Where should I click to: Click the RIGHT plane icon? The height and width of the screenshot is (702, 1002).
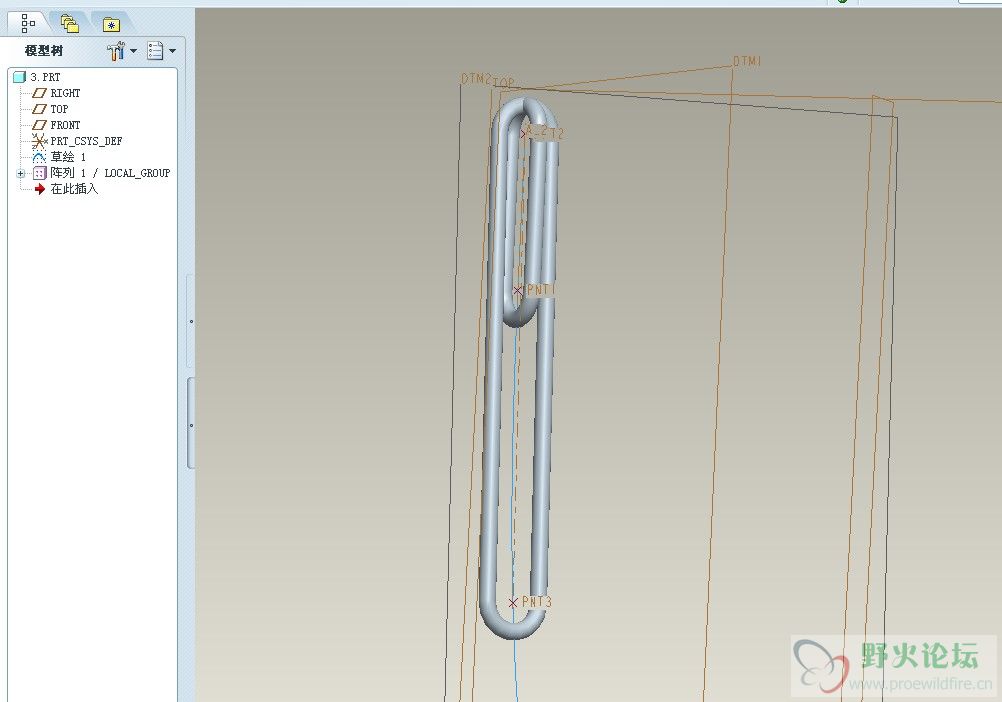[x=40, y=93]
